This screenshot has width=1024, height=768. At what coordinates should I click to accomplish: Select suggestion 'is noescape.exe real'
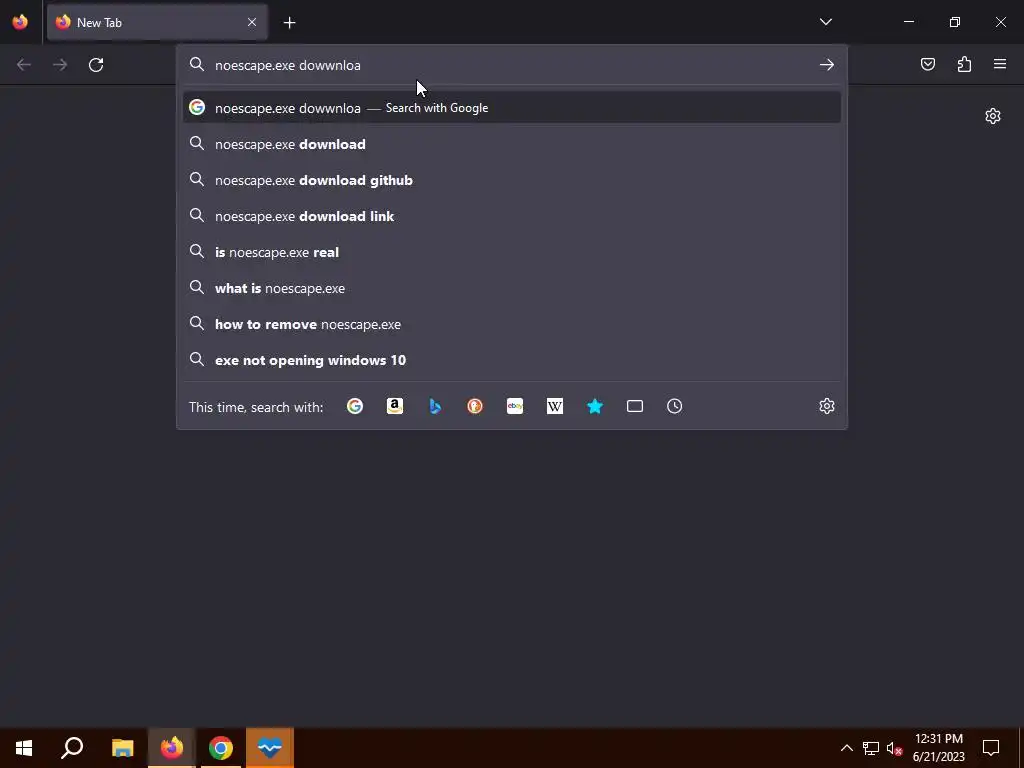(512, 252)
